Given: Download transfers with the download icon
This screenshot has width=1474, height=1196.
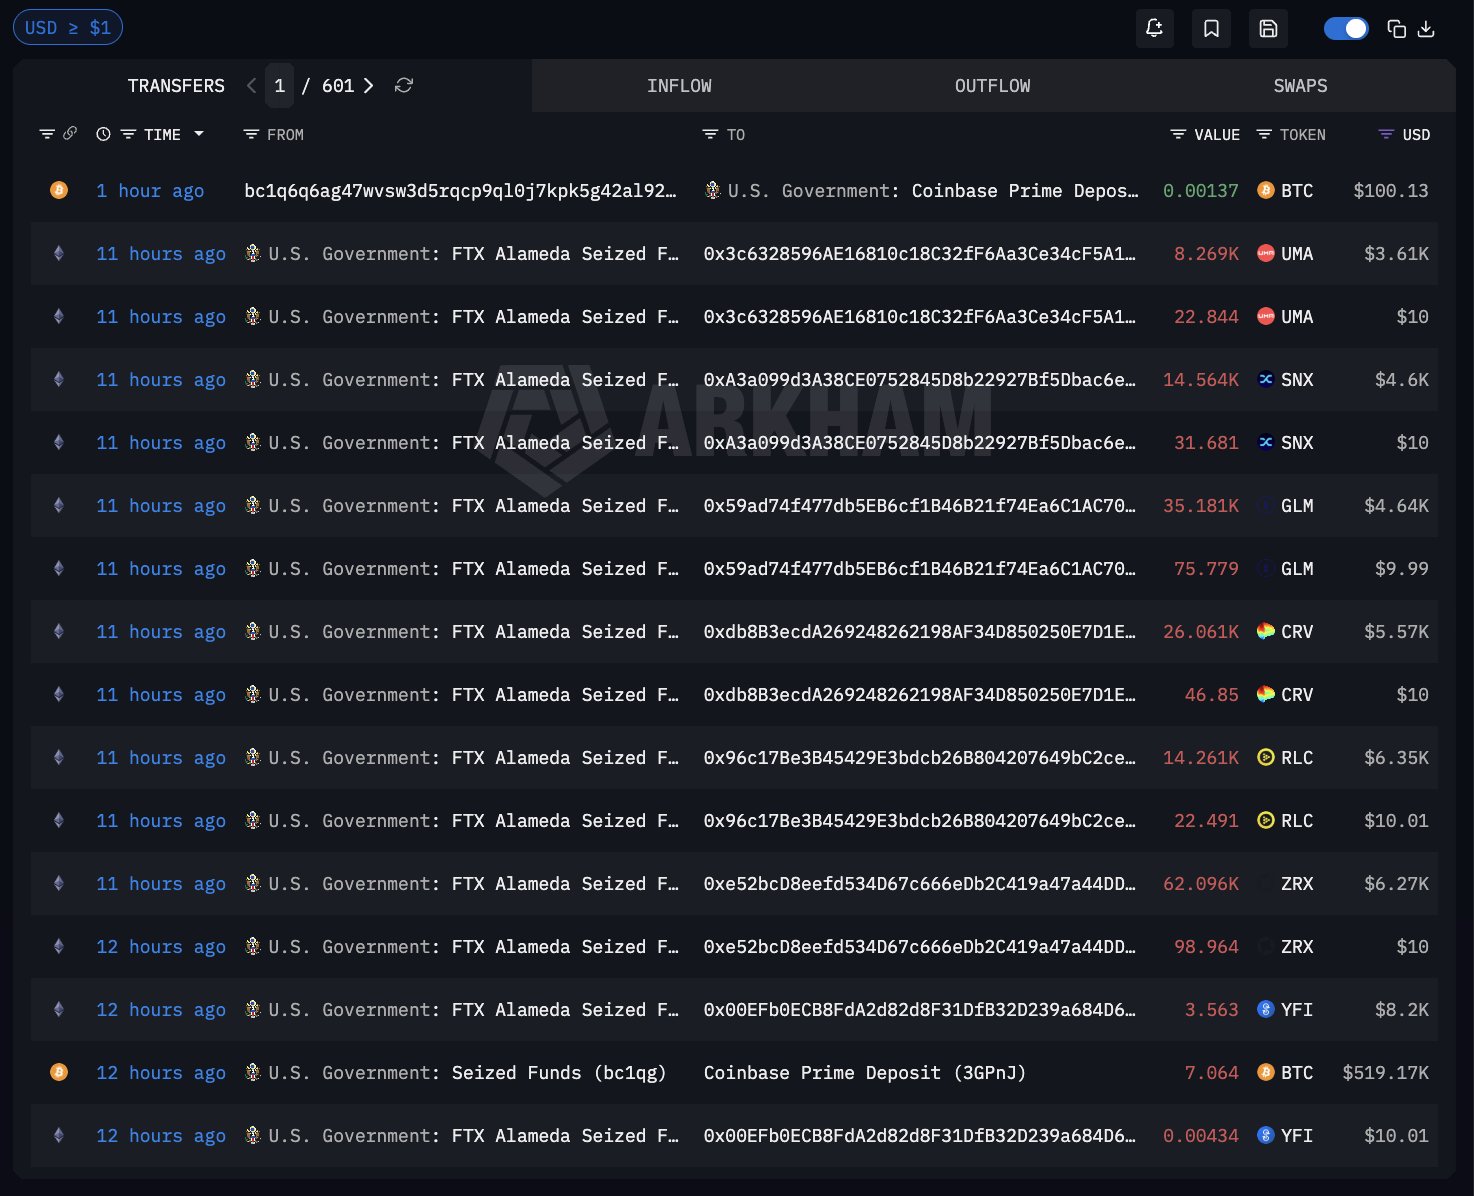Looking at the screenshot, I should click(1426, 29).
